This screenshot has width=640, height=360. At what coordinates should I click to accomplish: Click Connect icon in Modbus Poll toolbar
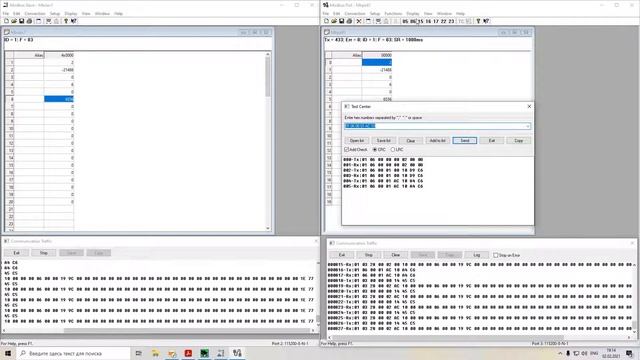click(378, 21)
